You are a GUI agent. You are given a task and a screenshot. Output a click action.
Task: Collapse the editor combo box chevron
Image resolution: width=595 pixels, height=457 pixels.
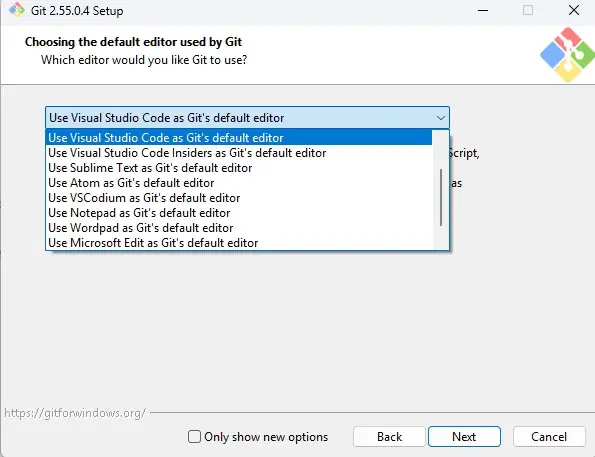pyautogui.click(x=441, y=118)
